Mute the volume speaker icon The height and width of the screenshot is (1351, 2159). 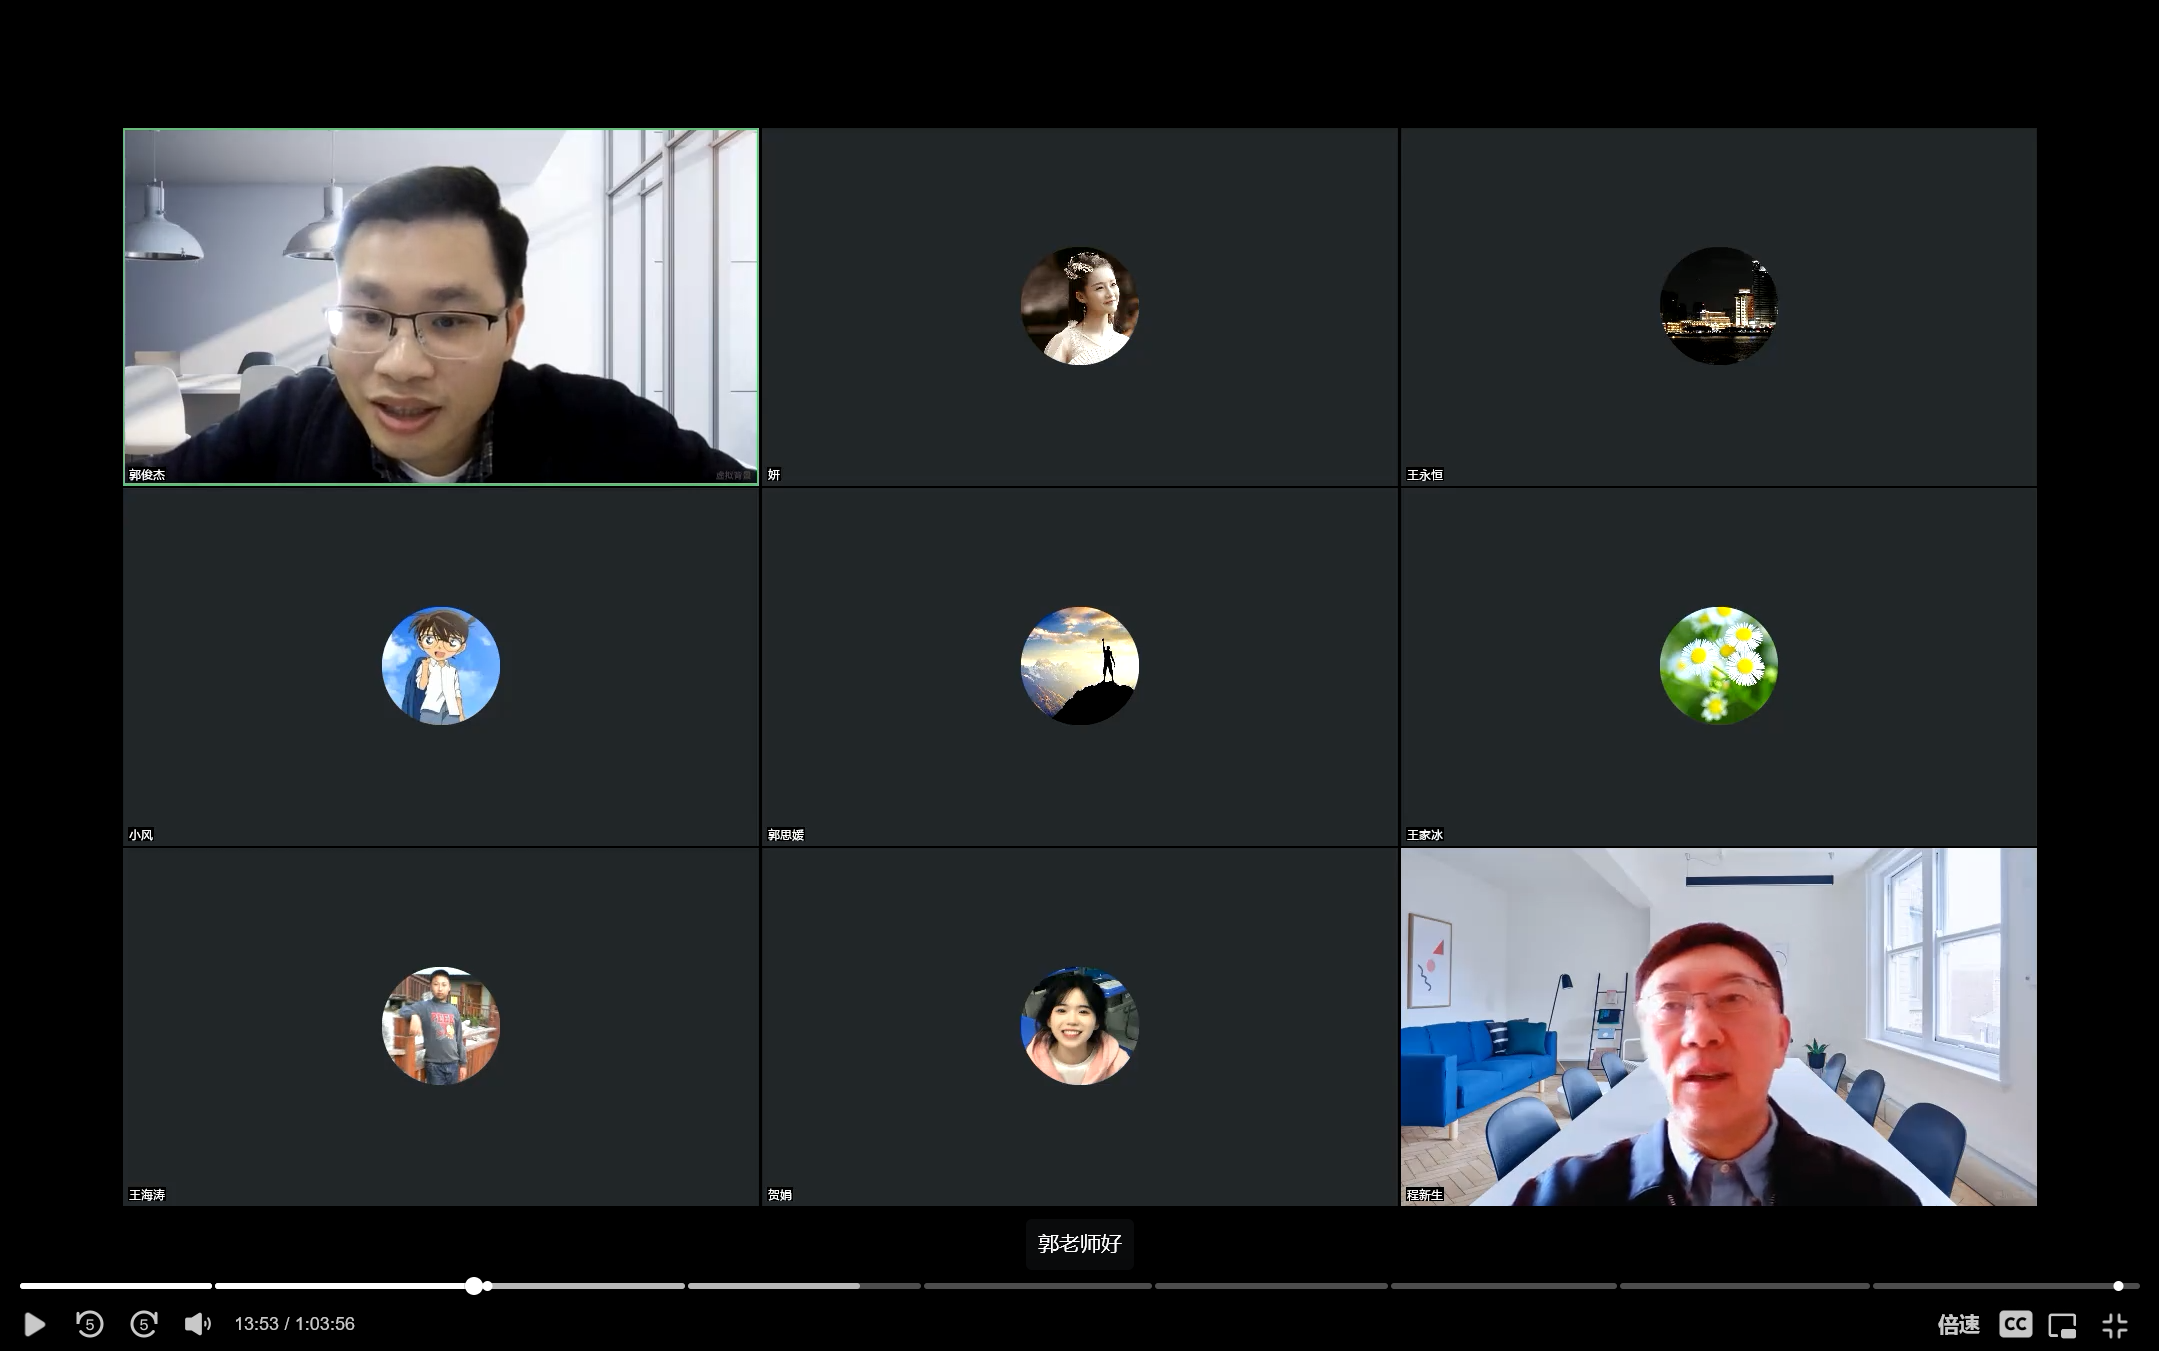197,1324
